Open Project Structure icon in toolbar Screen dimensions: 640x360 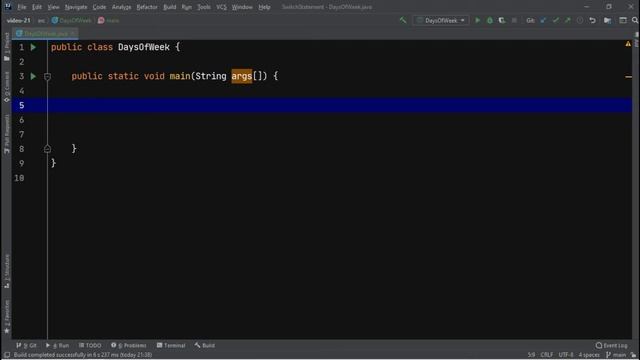point(607,20)
